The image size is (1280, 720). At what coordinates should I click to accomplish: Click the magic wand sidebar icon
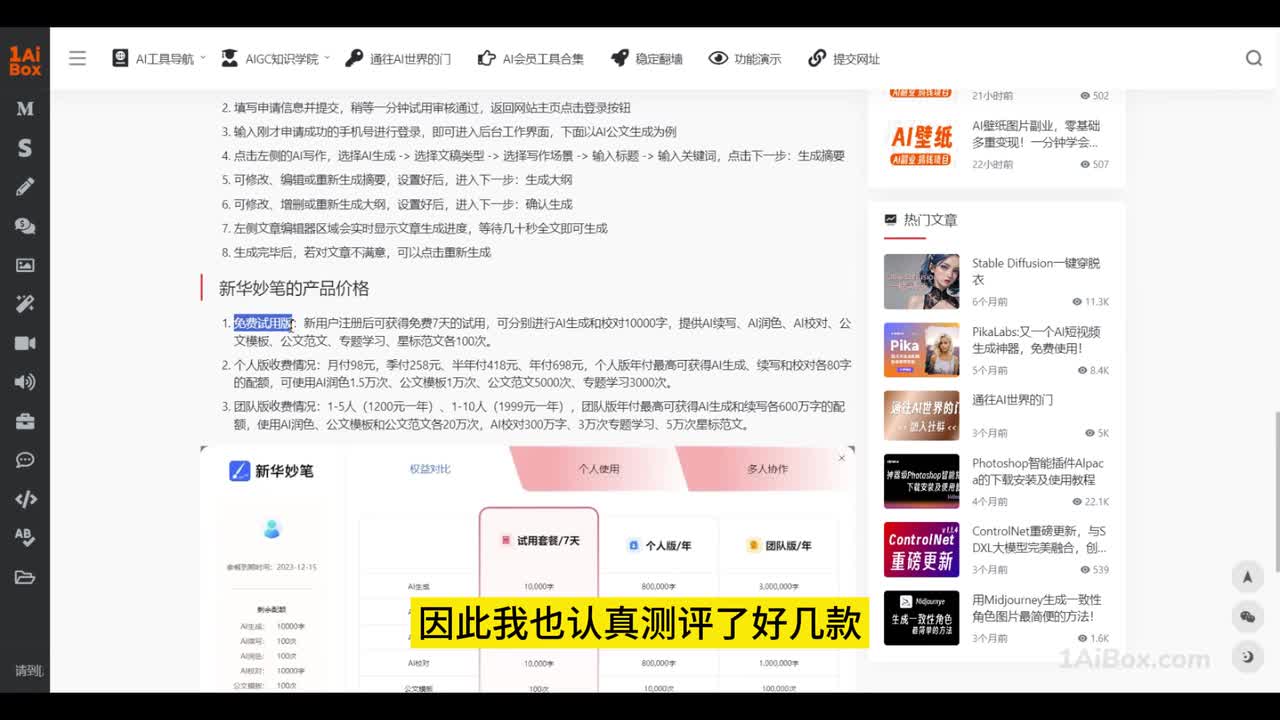point(25,304)
